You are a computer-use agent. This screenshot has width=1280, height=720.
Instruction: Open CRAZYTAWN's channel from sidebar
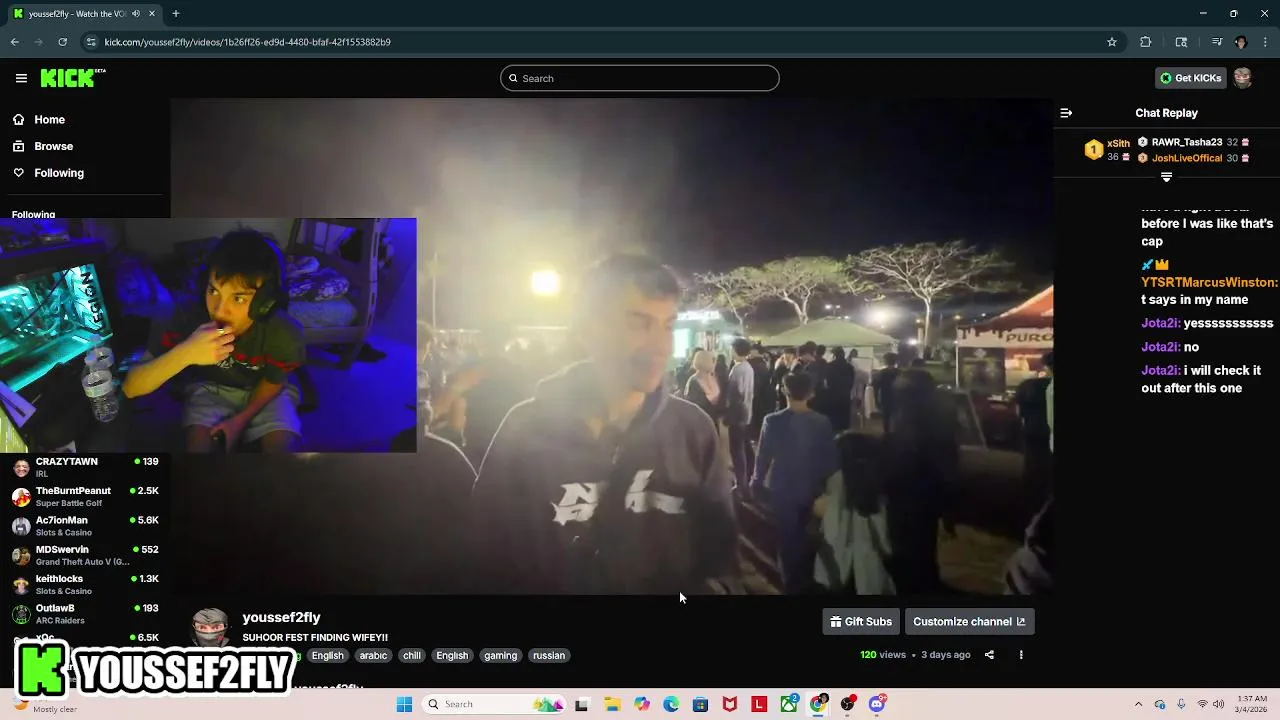point(85,467)
